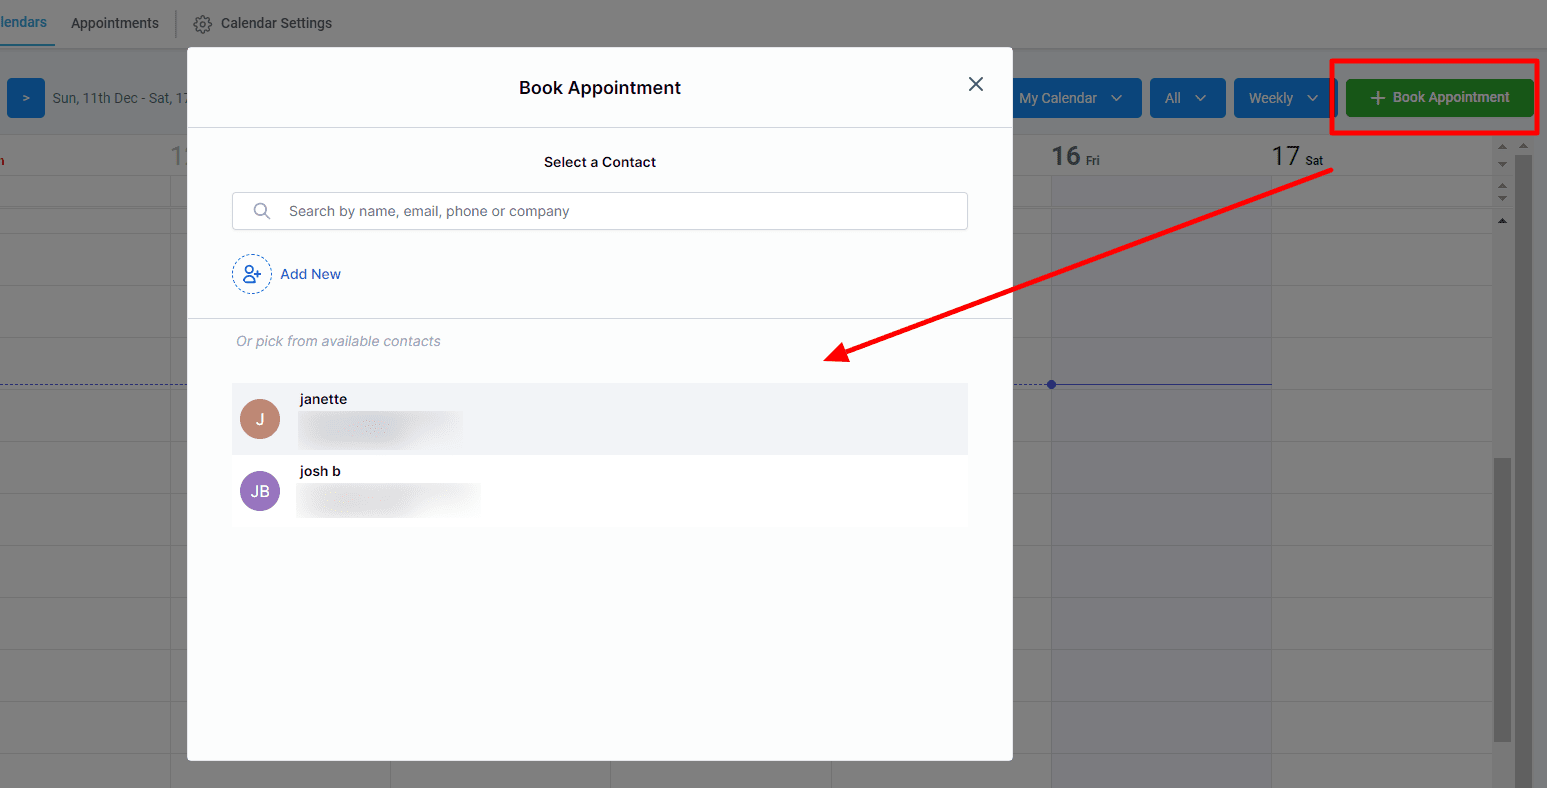
Task: Go to next week using arrow button
Action: (x=26, y=98)
